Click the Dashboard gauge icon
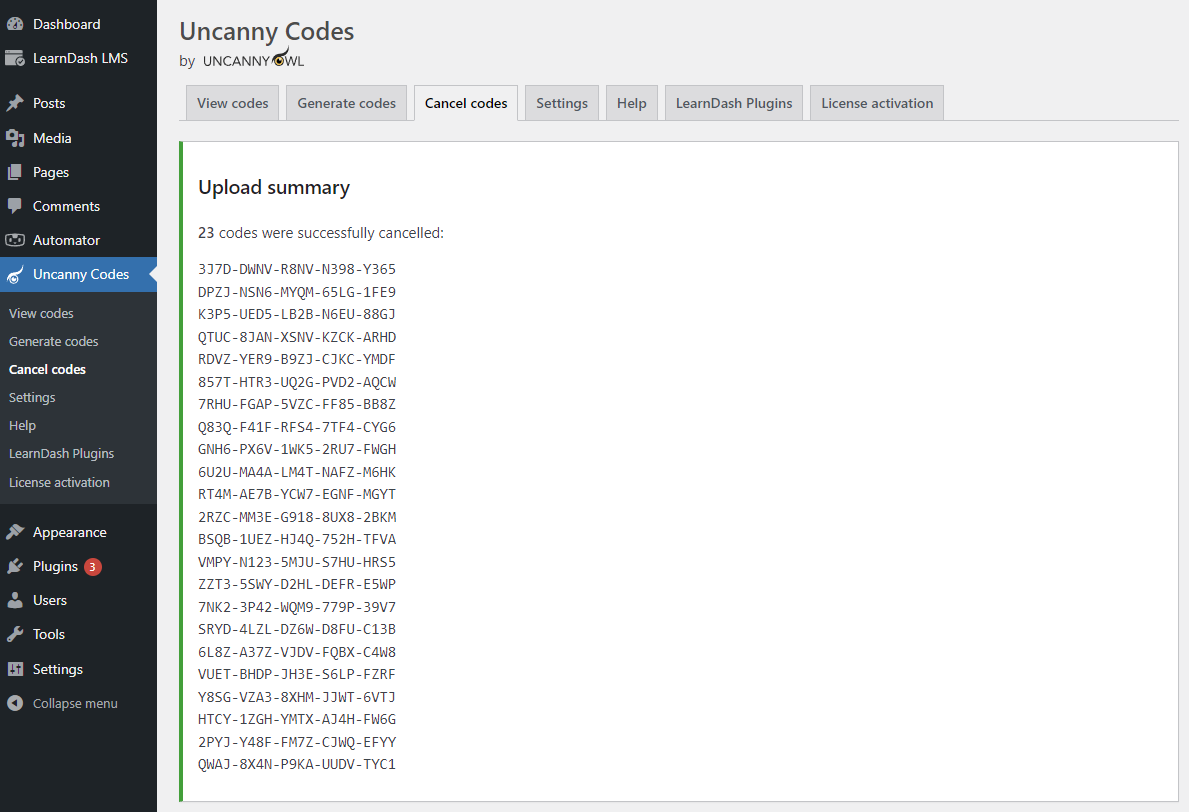Viewport: 1189px width, 812px height. (15, 24)
